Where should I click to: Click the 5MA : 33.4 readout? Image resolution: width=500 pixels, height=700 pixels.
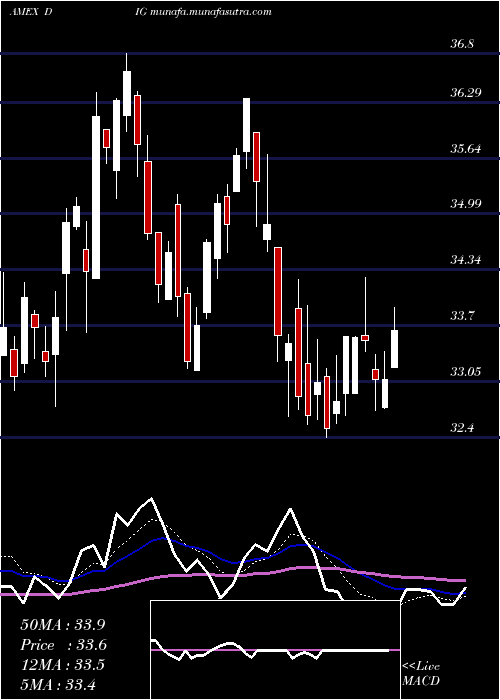(x=58, y=684)
